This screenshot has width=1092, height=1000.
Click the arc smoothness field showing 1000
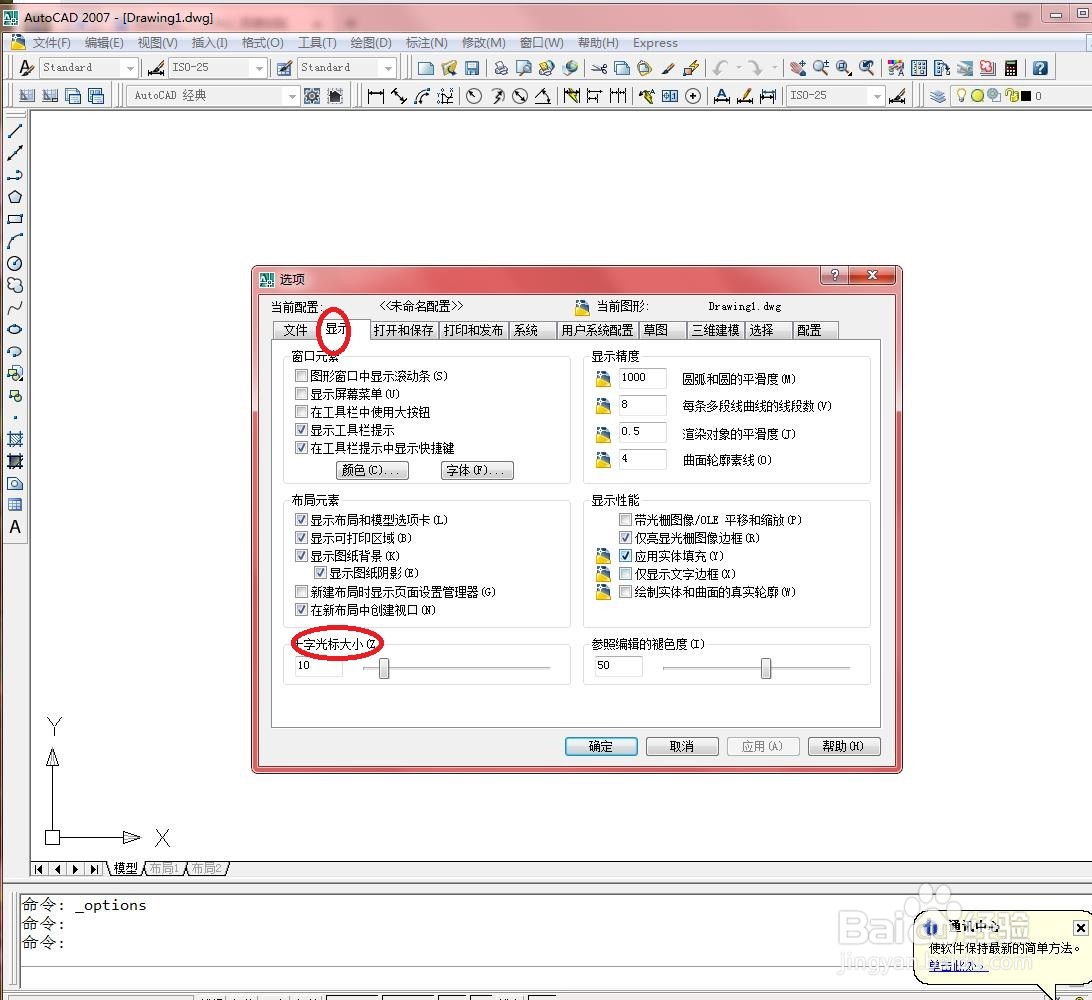coord(642,377)
